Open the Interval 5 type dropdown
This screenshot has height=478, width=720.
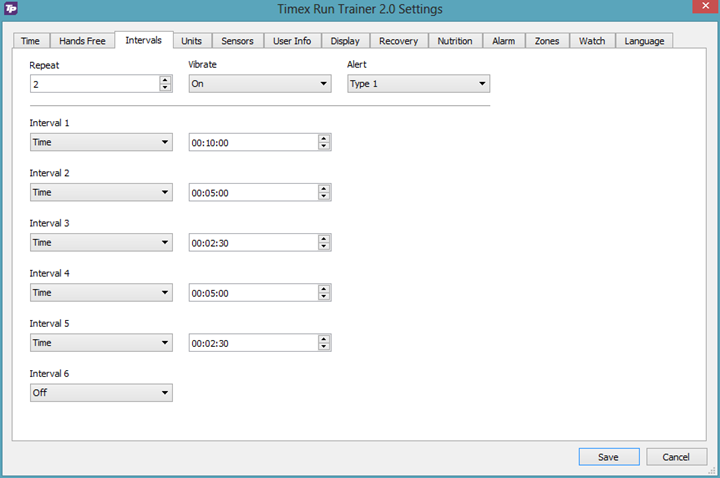pyautogui.click(x=101, y=343)
